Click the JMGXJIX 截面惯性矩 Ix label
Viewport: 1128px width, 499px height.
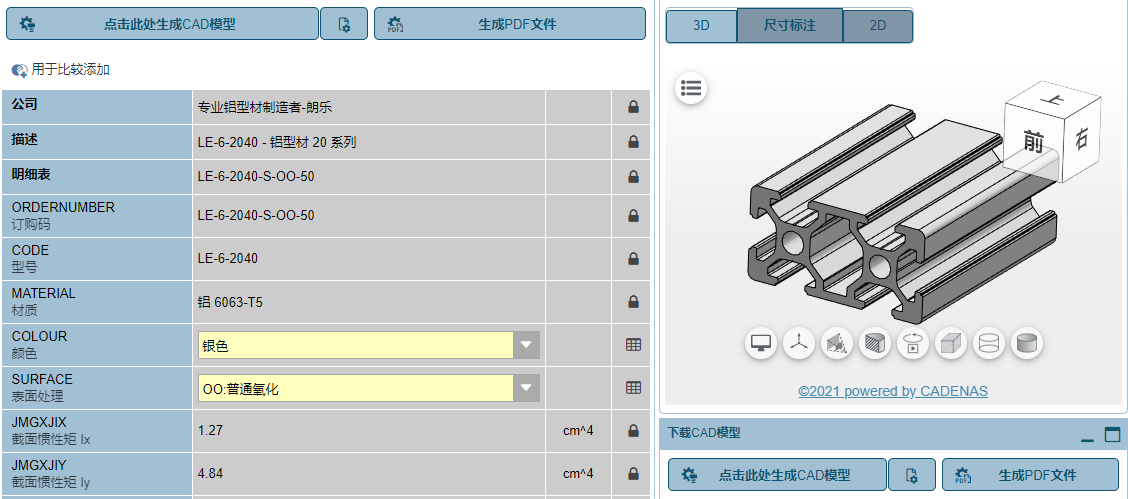51,431
